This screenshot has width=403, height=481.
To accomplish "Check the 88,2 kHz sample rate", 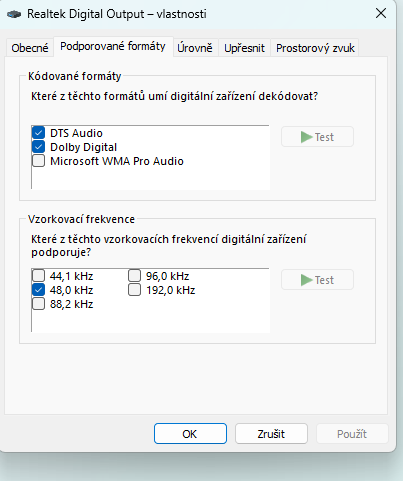I will [x=39, y=304].
